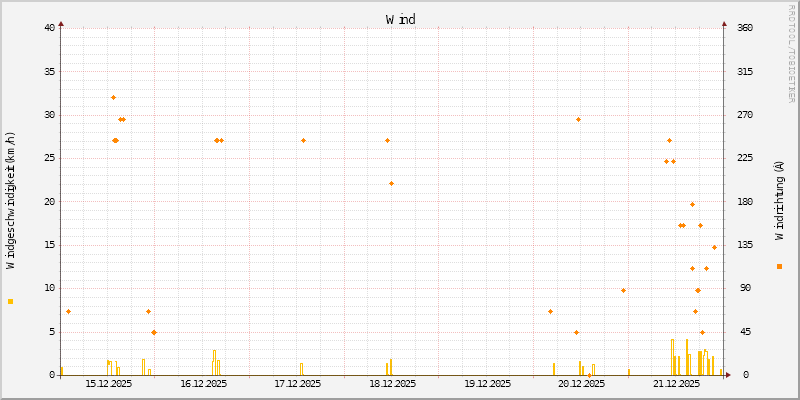The image size is (800, 400).
Task: Click the 40 tick on left axis
Action: (x=49, y=27)
